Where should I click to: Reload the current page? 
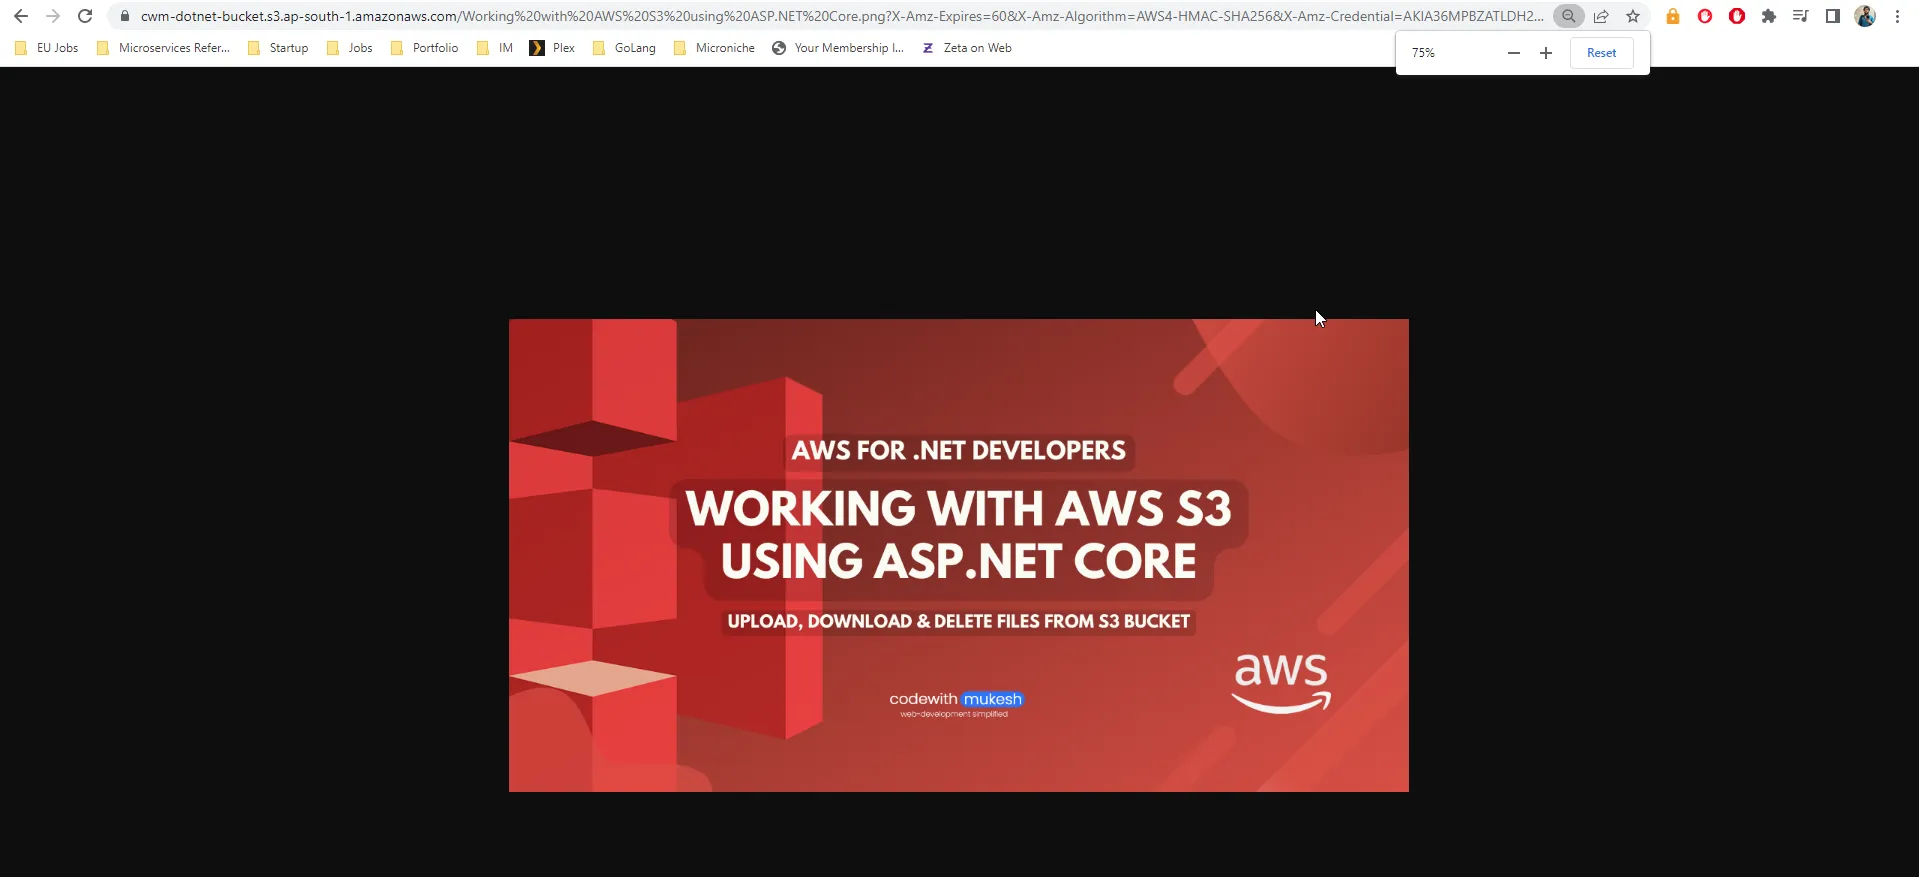[x=85, y=16]
